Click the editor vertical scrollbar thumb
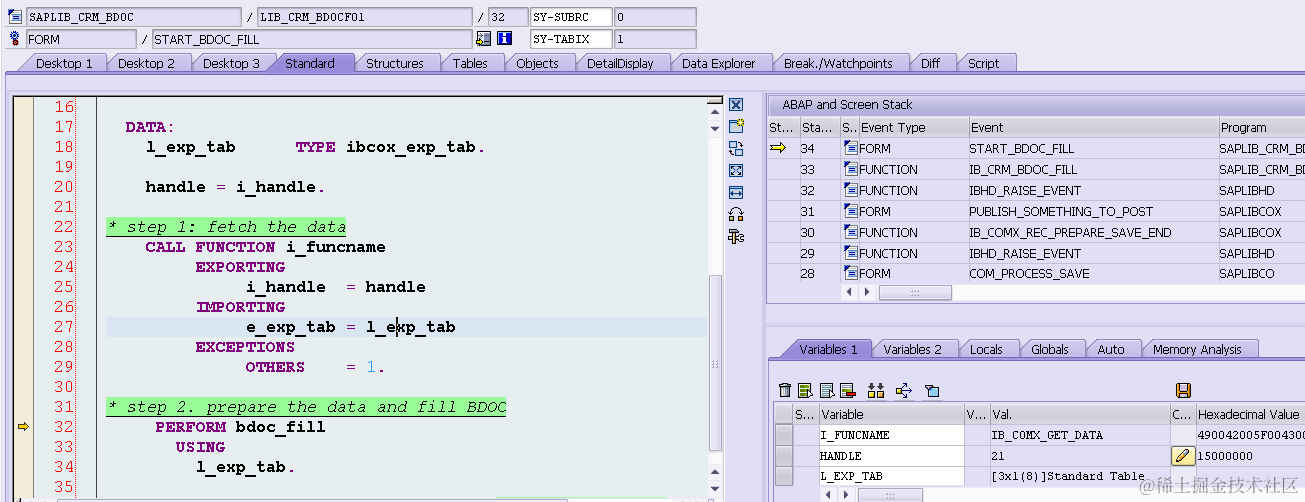 tap(714, 362)
